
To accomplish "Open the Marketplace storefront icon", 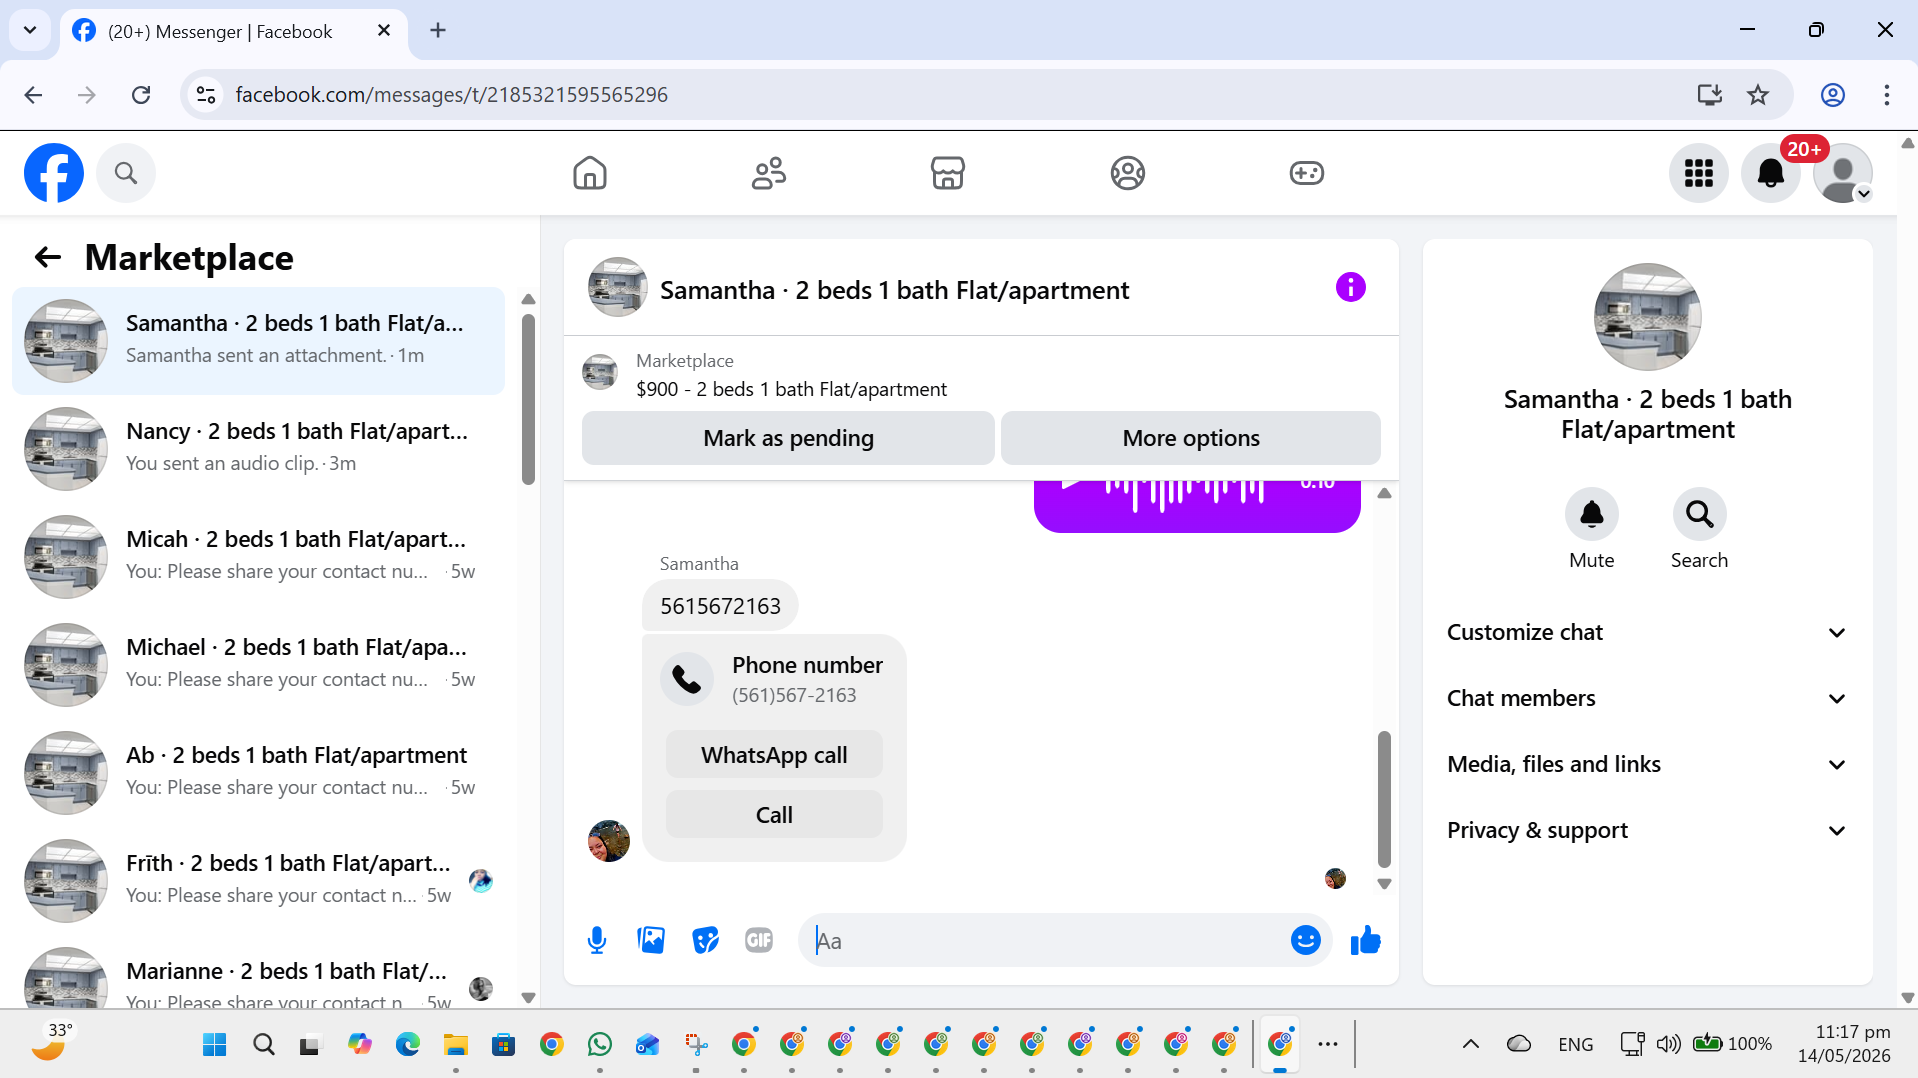I will [x=948, y=173].
